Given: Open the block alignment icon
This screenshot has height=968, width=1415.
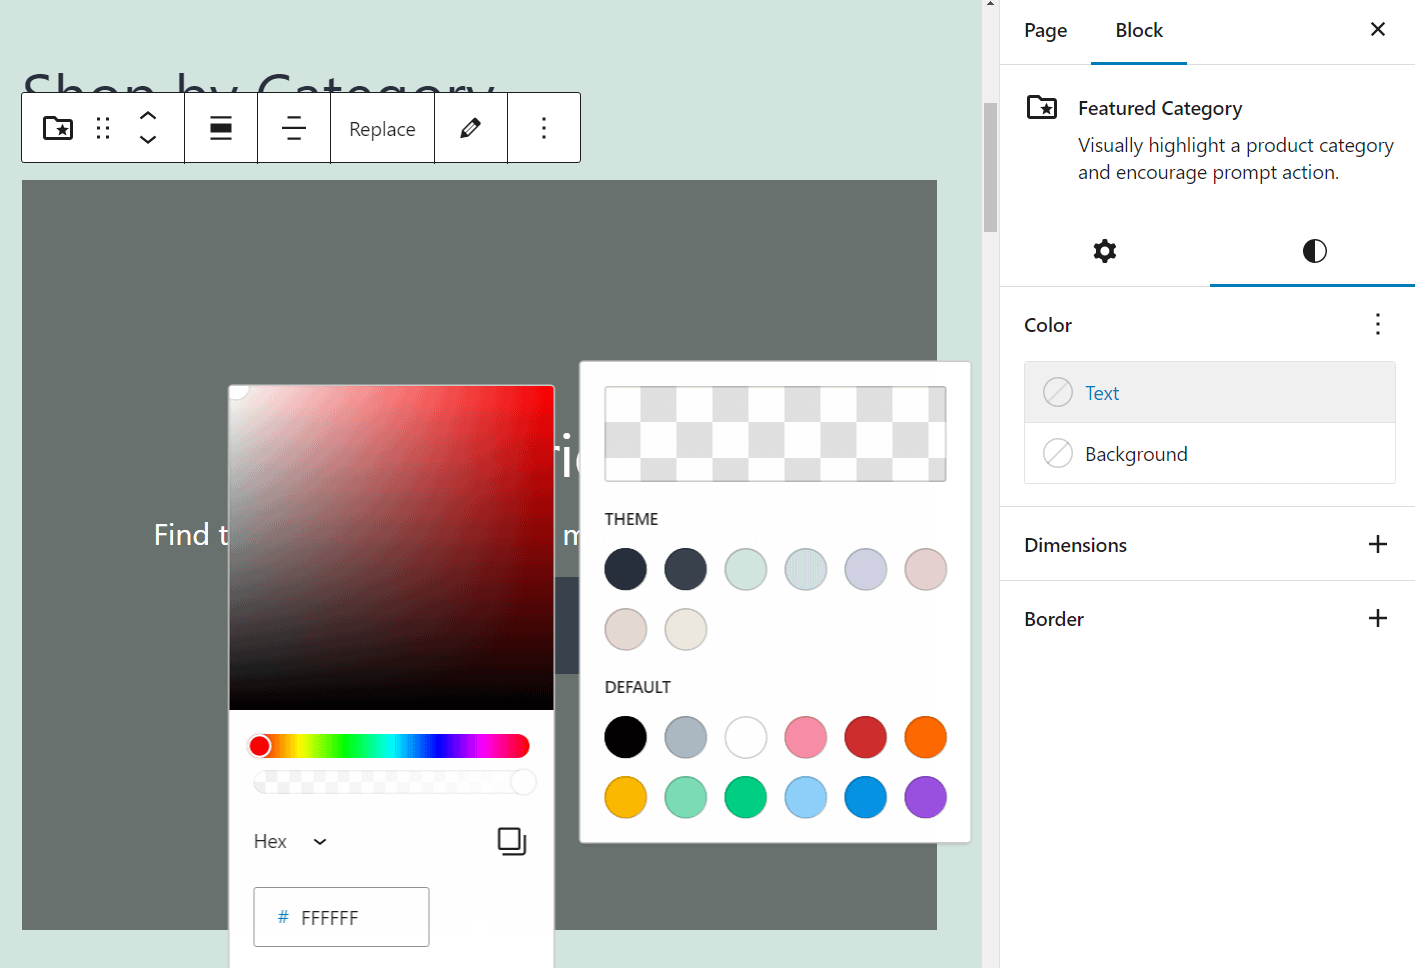Looking at the screenshot, I should pyautogui.click(x=220, y=128).
